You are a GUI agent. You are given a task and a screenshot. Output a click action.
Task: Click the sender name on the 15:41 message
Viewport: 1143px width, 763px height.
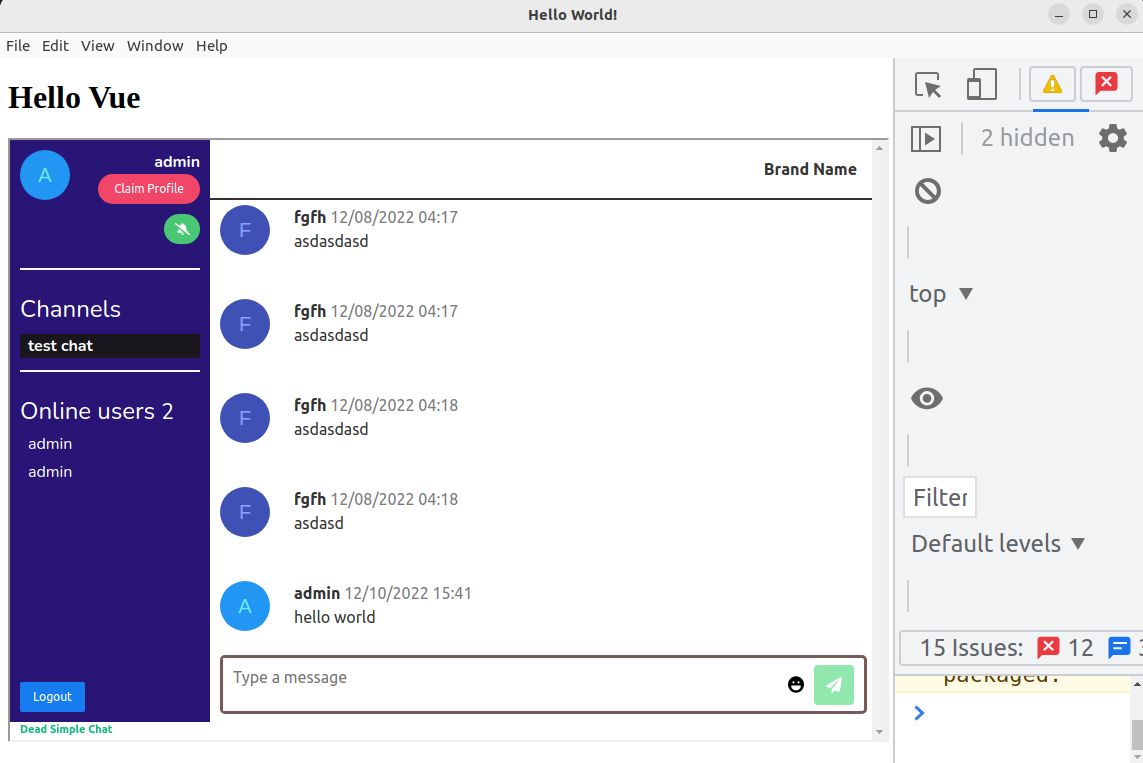317,593
